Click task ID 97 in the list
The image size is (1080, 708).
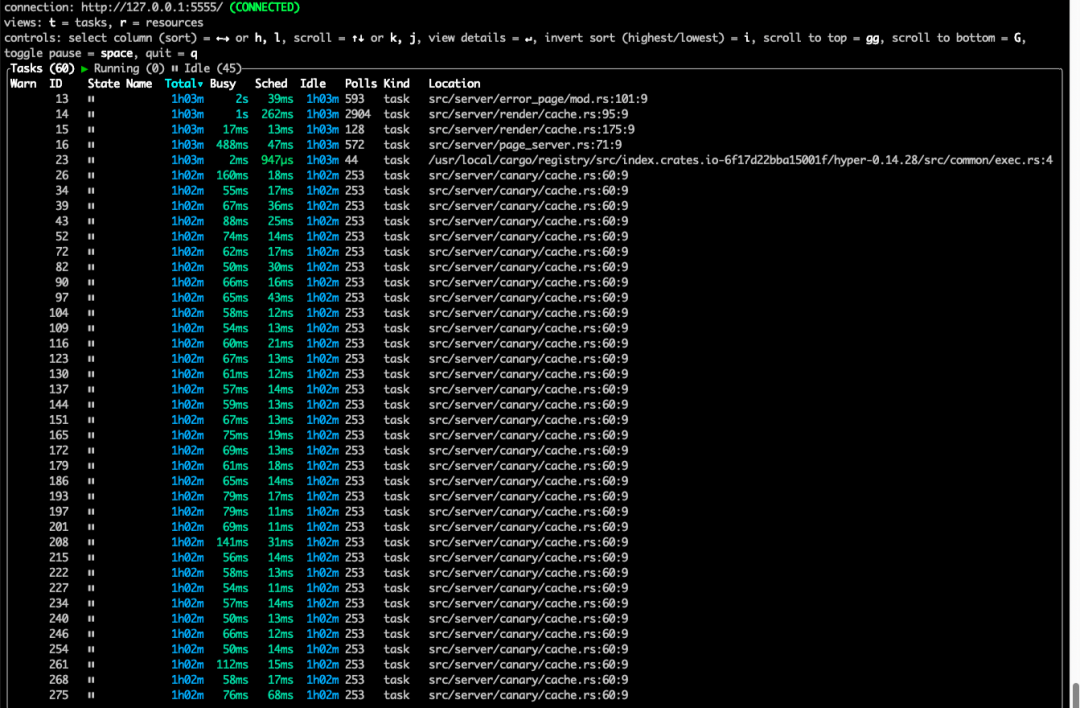[x=62, y=298]
